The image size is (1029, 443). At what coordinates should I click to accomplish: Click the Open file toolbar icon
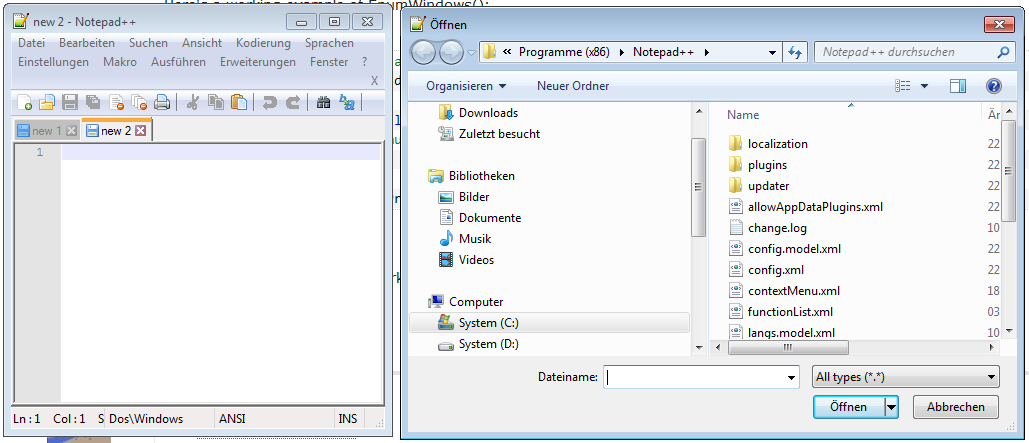pos(47,102)
